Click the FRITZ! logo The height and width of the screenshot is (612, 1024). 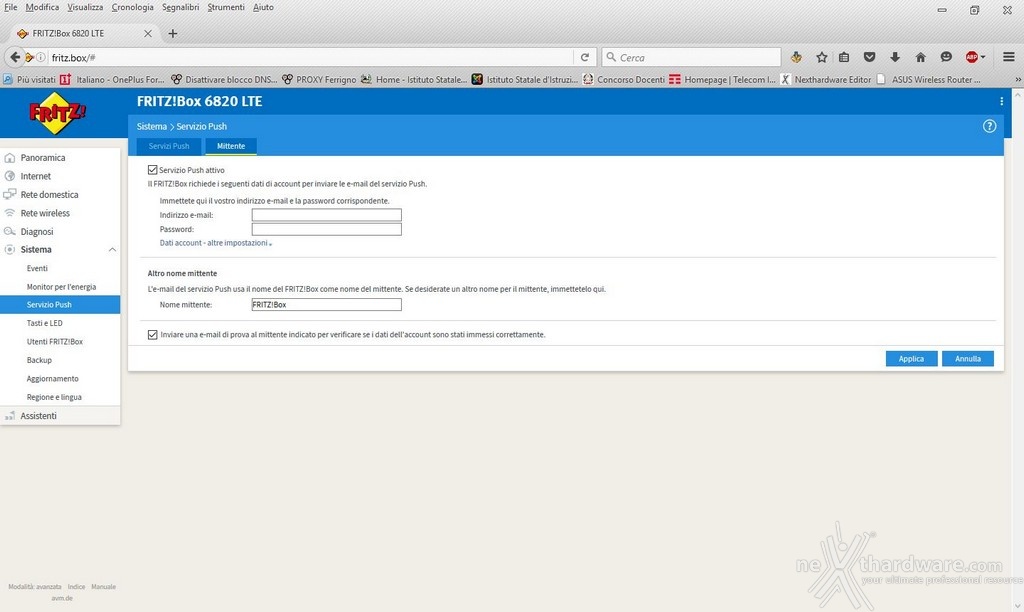tap(57, 113)
